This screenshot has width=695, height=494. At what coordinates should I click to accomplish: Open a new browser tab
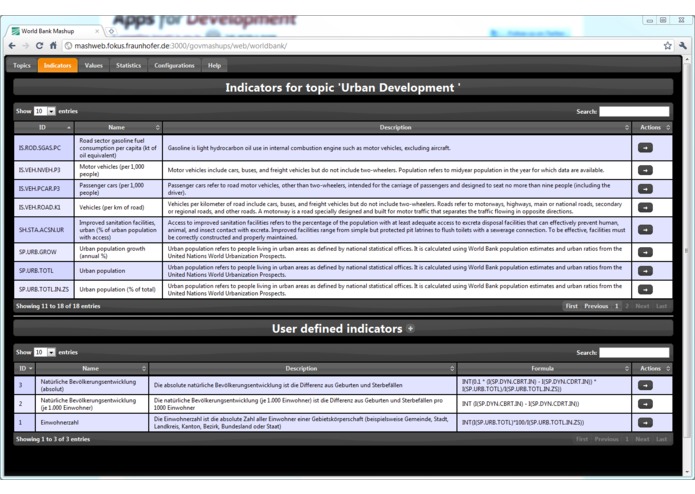click(111, 31)
